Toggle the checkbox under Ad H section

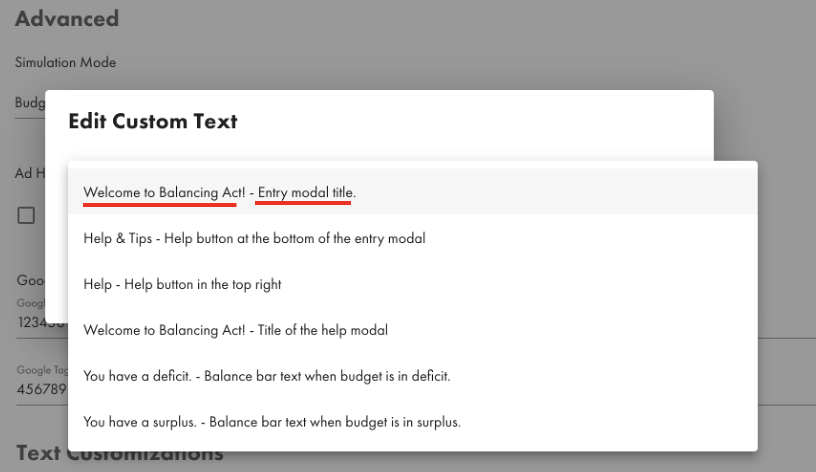(x=26, y=215)
